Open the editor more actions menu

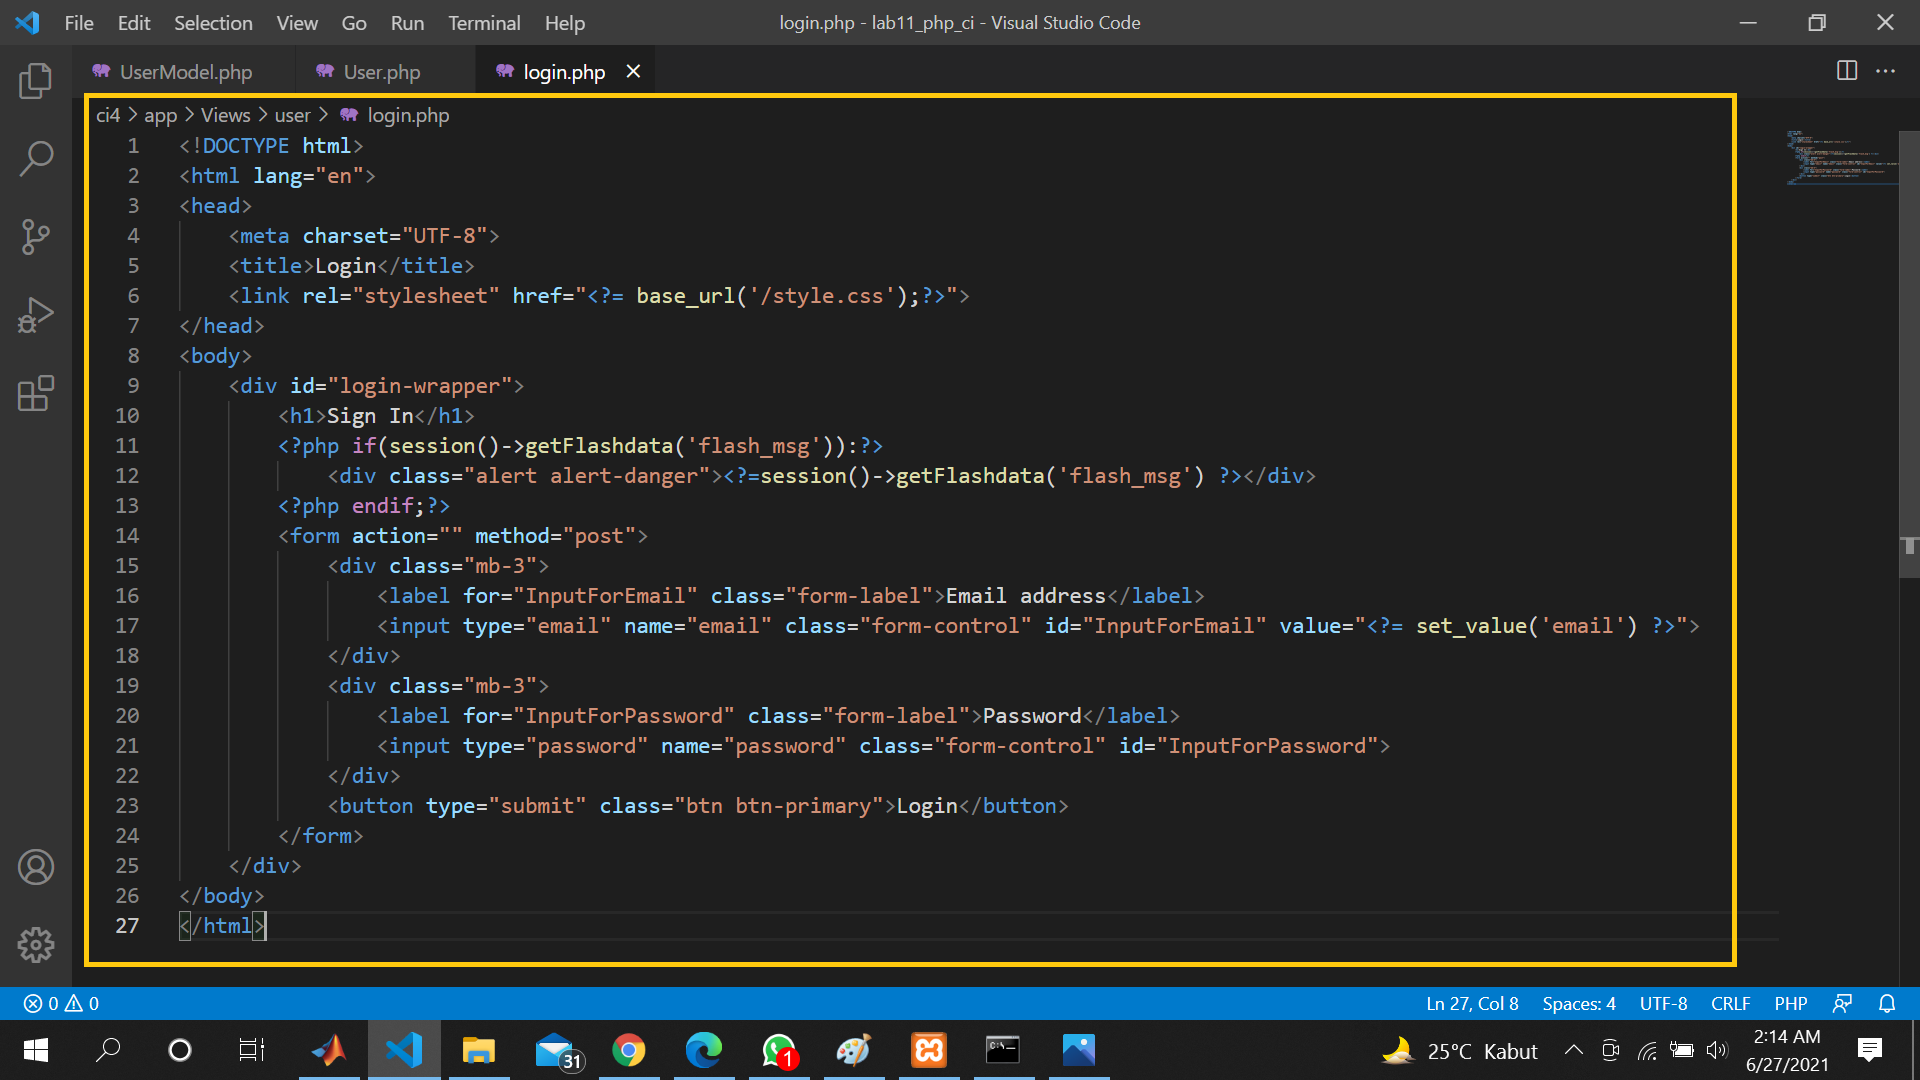1888,71
